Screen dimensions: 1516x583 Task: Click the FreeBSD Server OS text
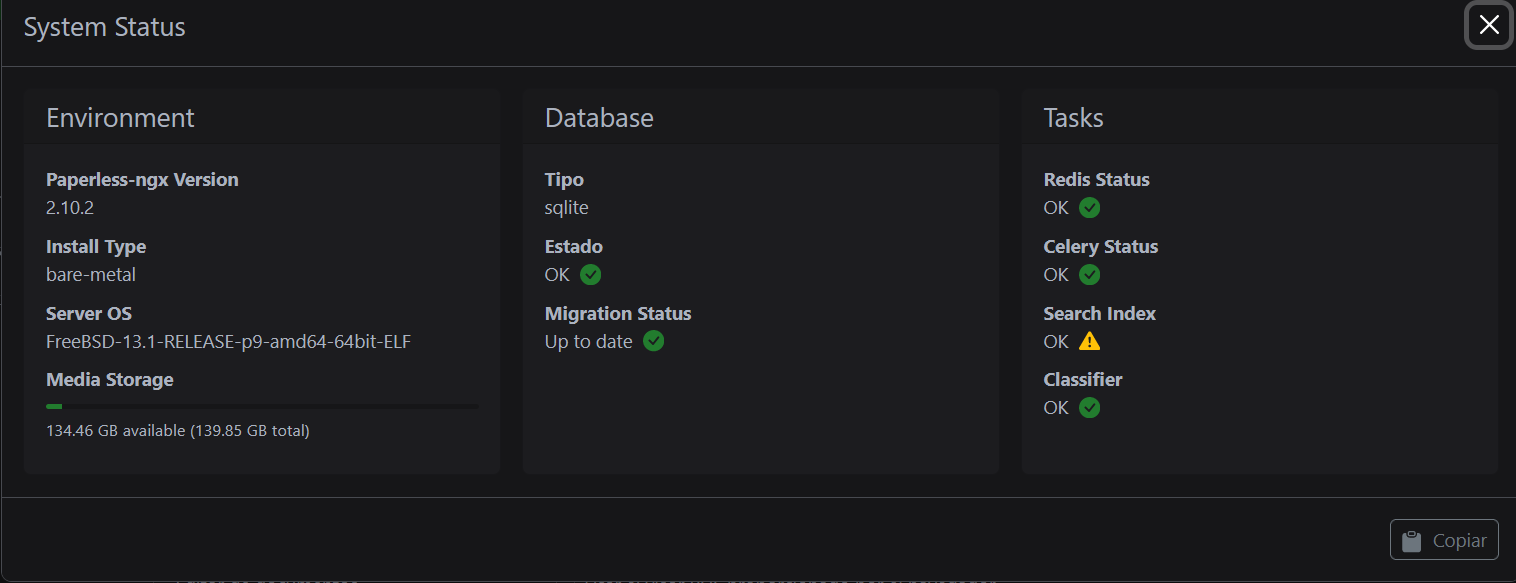point(229,341)
